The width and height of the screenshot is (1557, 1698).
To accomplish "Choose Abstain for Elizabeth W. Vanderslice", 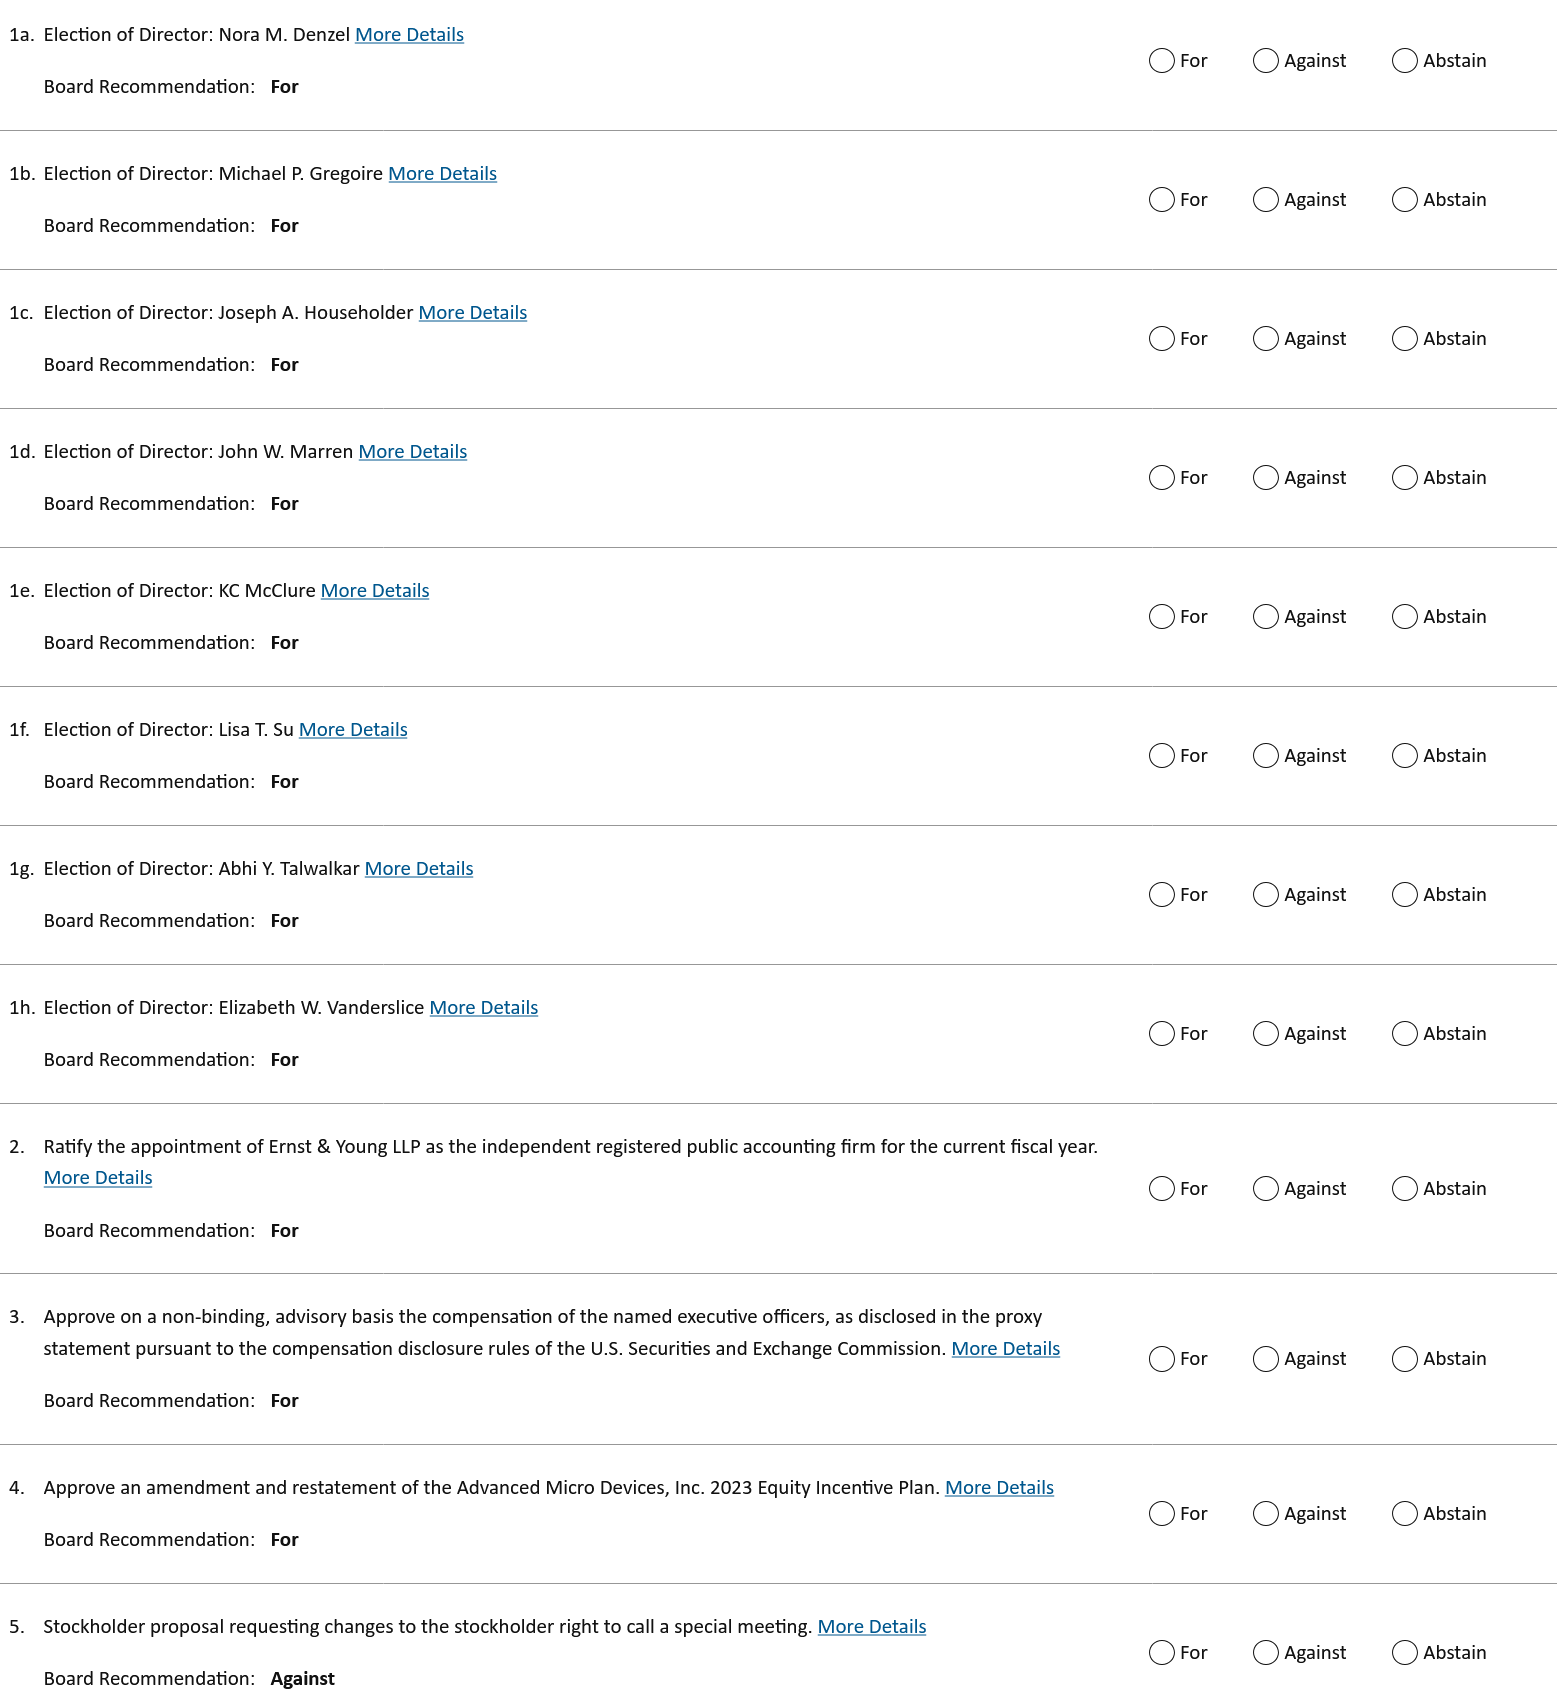I will coord(1404,1034).
